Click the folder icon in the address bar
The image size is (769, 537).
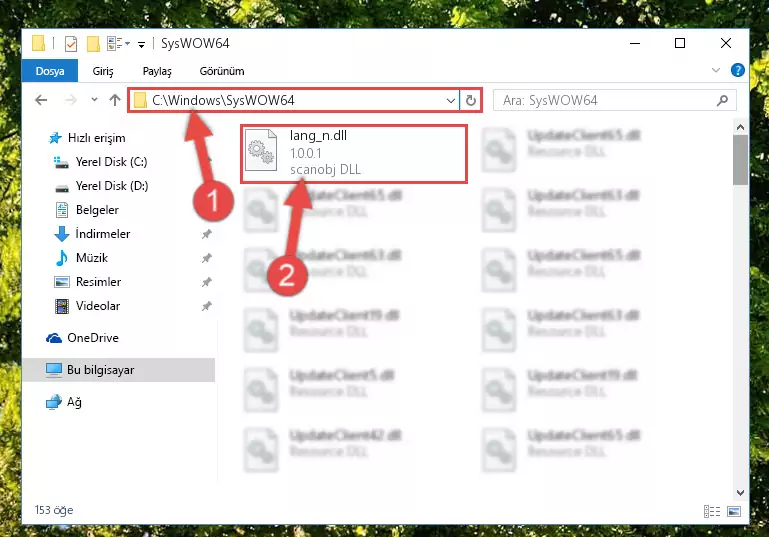point(140,101)
